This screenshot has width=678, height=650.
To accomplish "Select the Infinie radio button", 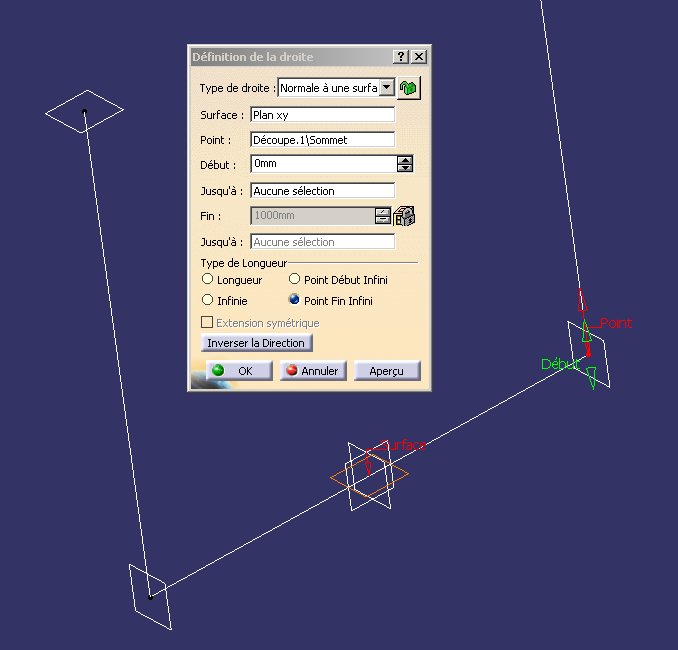I will (208, 300).
